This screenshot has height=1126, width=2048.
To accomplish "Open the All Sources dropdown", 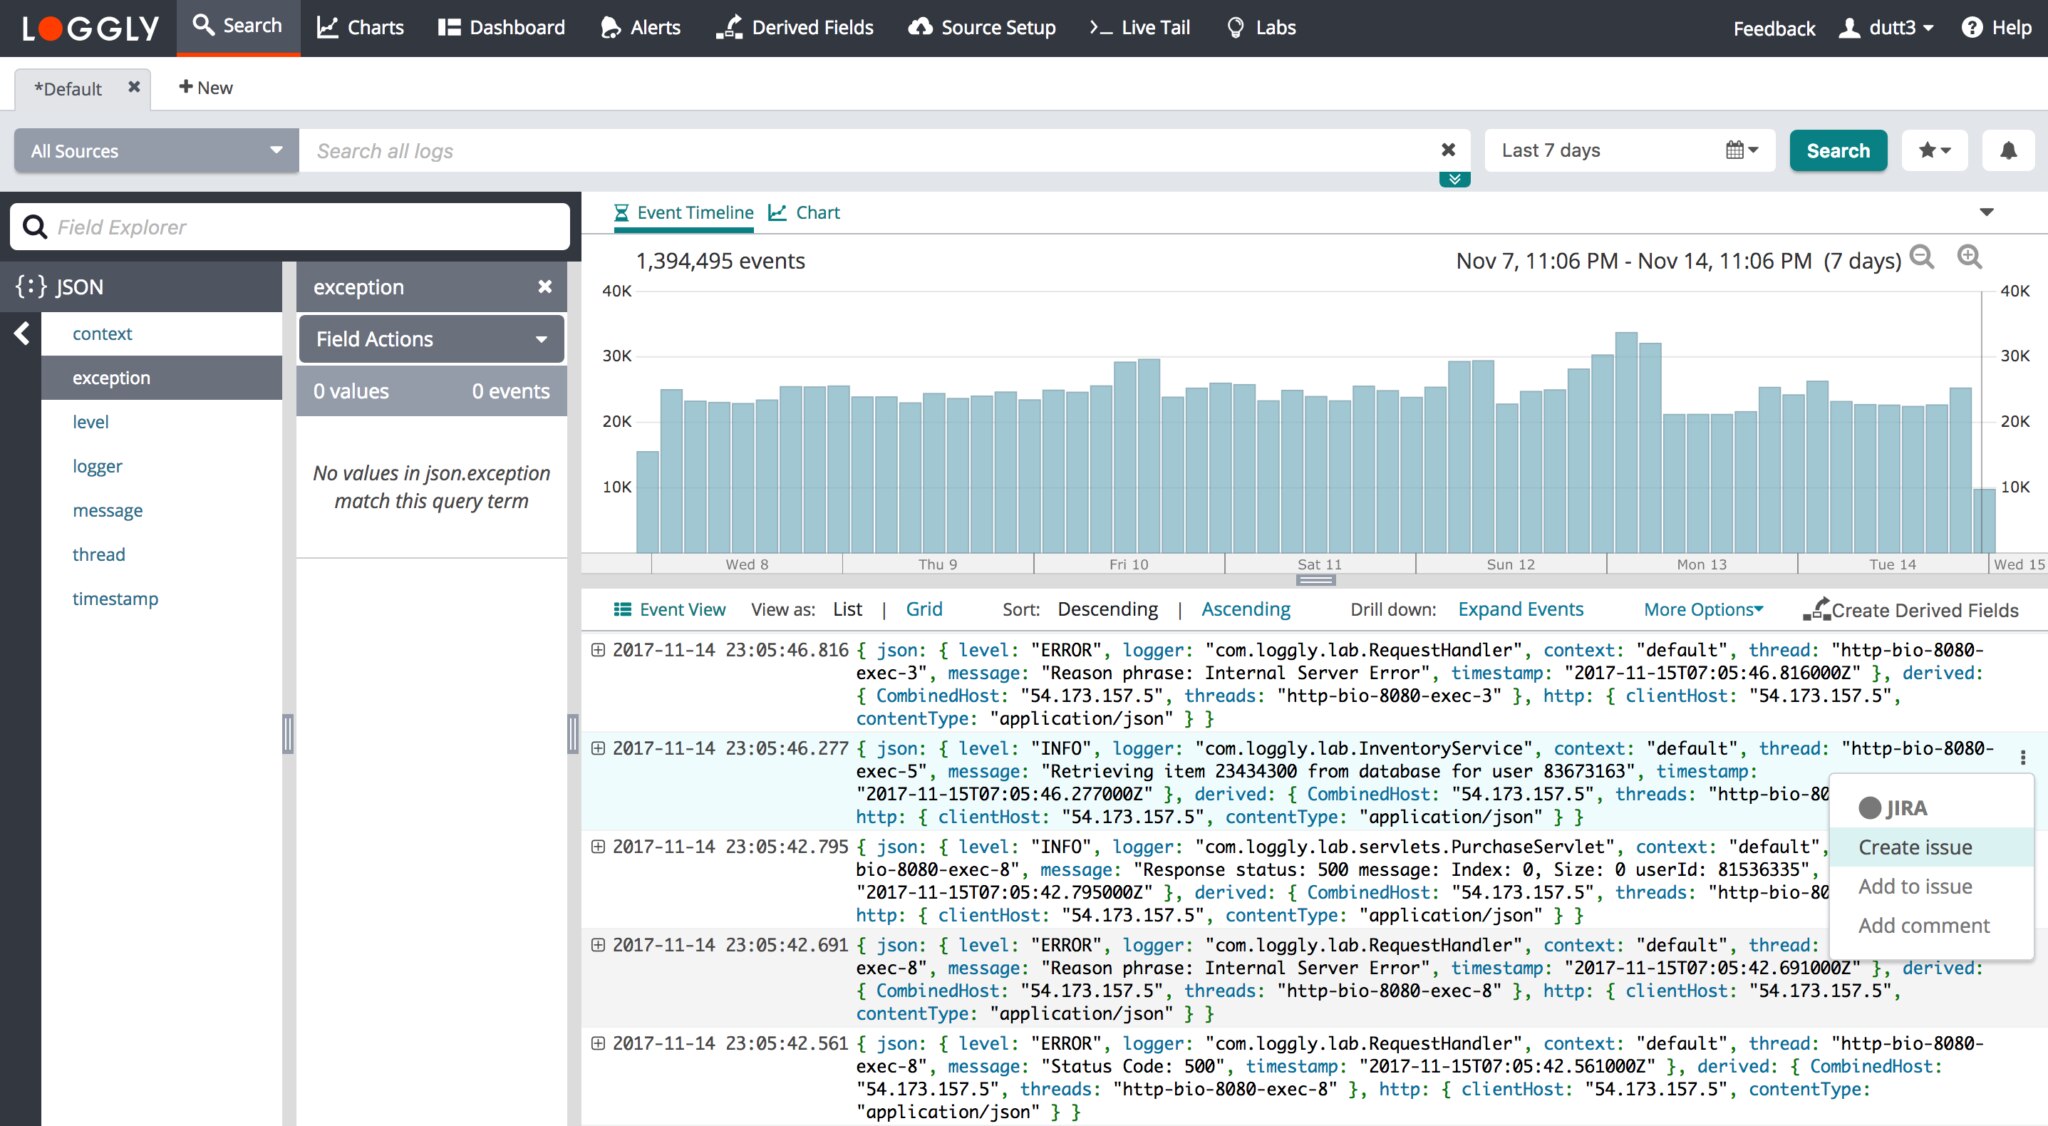I will coord(156,151).
